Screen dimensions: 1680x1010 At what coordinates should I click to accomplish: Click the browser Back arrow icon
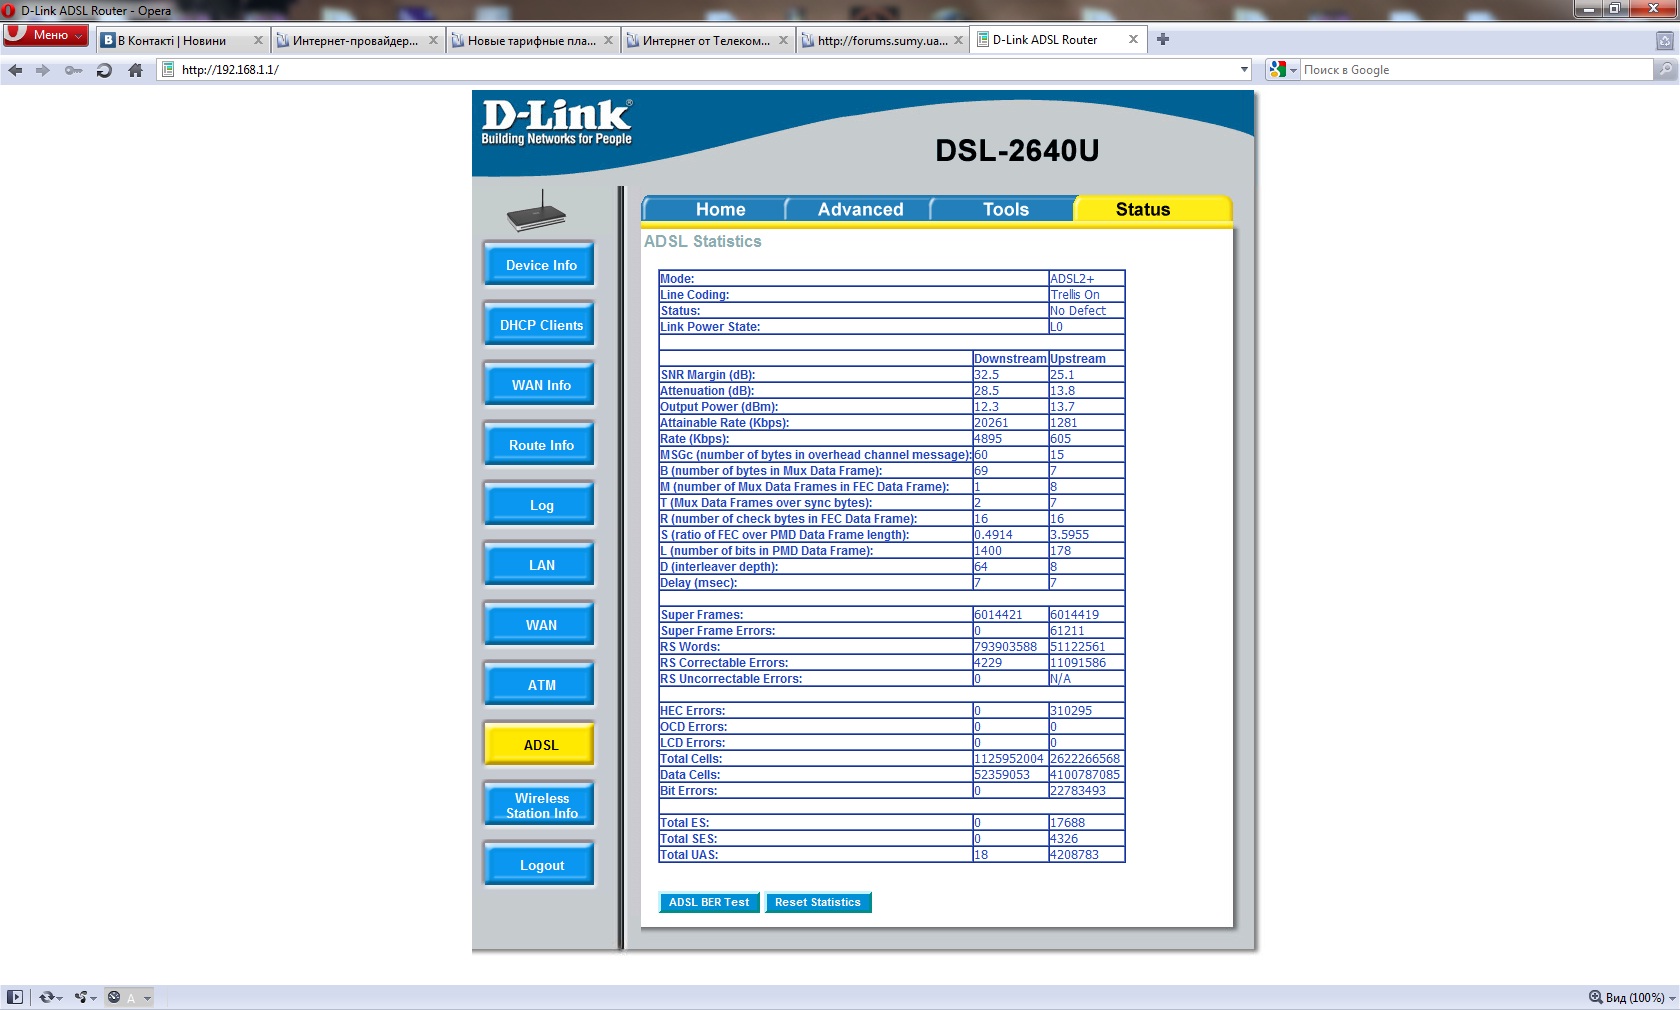15,70
